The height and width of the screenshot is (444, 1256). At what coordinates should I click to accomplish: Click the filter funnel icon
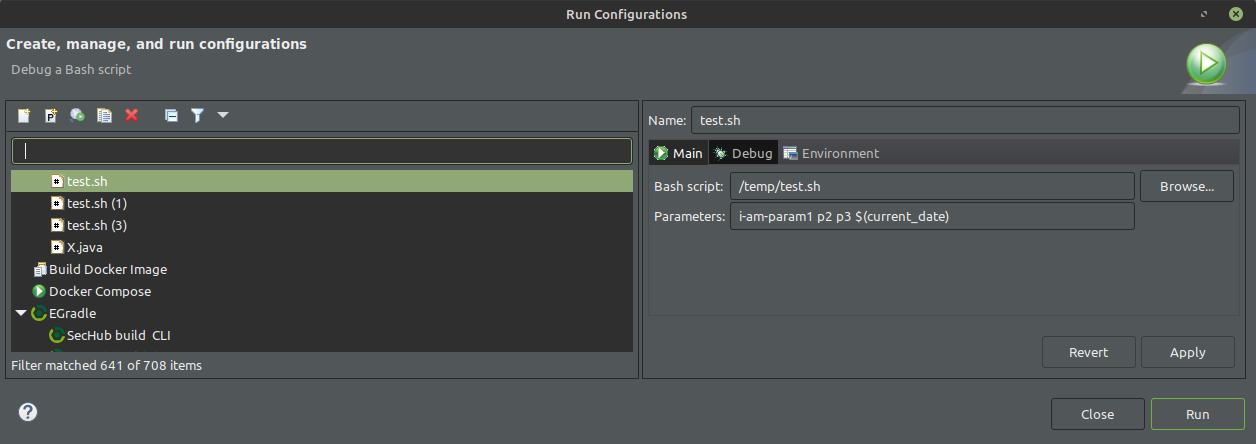click(198, 115)
